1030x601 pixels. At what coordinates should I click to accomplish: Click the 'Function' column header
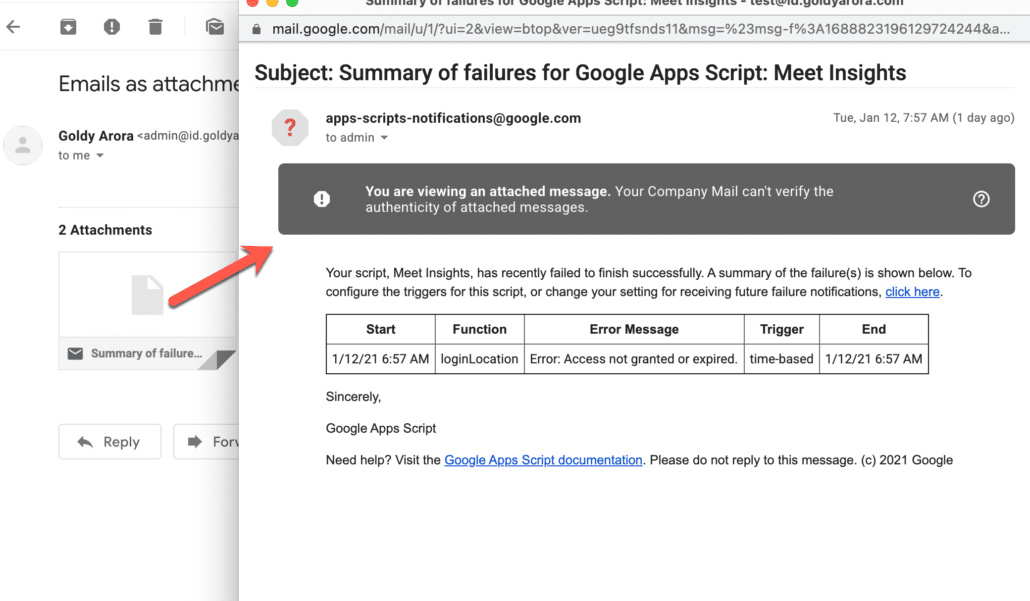pyautogui.click(x=480, y=329)
